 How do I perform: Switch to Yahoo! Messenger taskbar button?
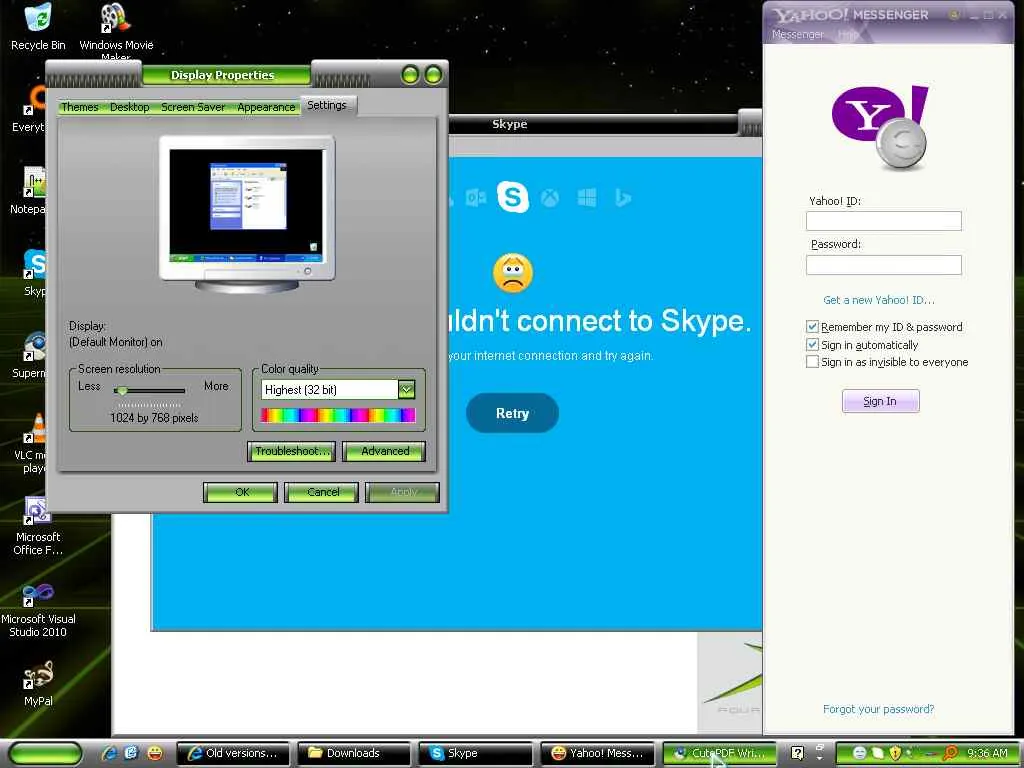(x=596, y=754)
